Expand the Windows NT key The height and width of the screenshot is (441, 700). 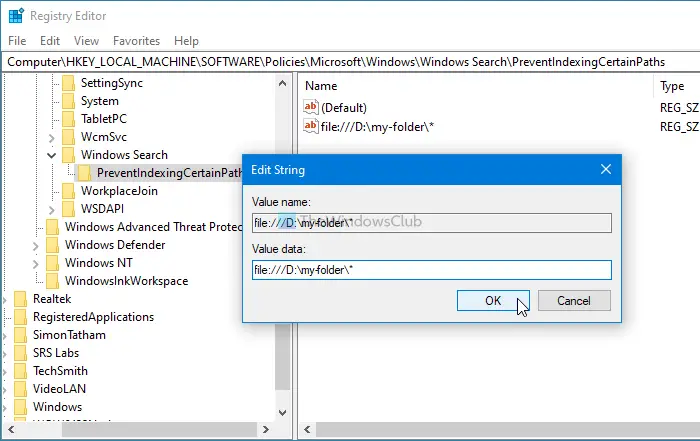tap(35, 264)
